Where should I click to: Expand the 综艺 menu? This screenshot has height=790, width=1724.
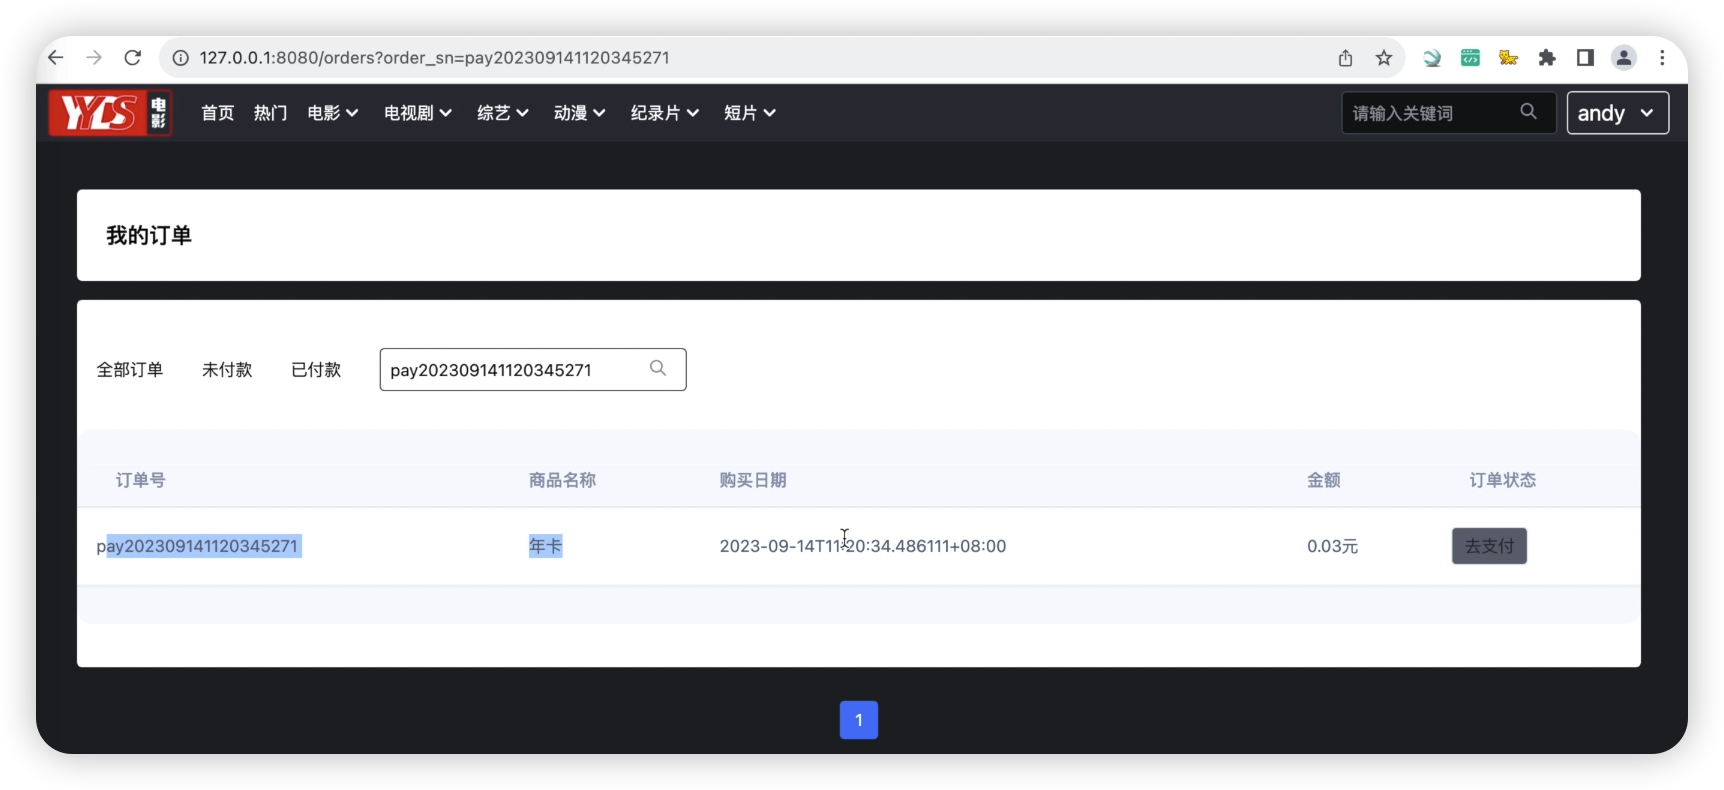click(x=503, y=113)
